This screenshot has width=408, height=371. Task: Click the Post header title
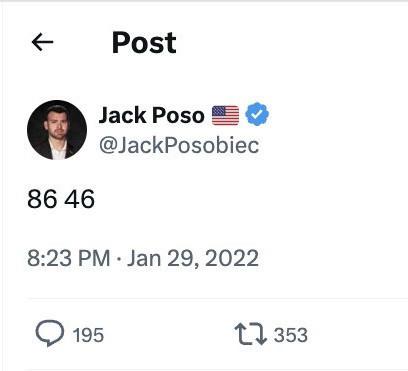[144, 43]
